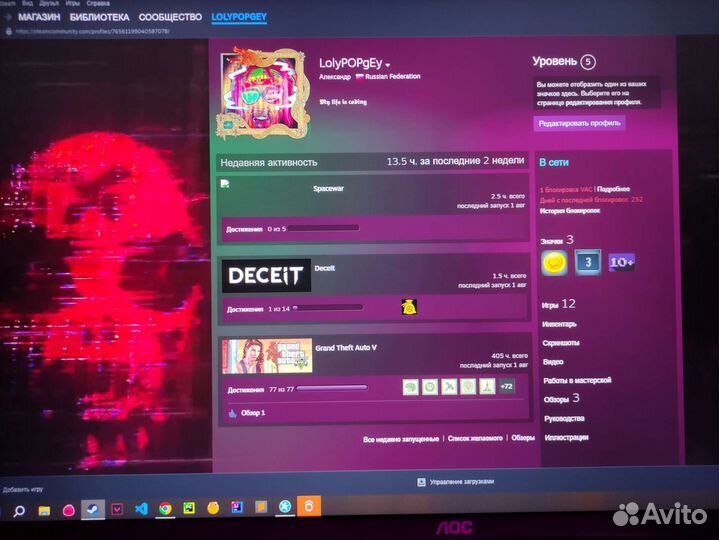Click Deceit achievements progress bar 1 из 14
Viewport: 719px width, 540px height.
click(x=328, y=308)
